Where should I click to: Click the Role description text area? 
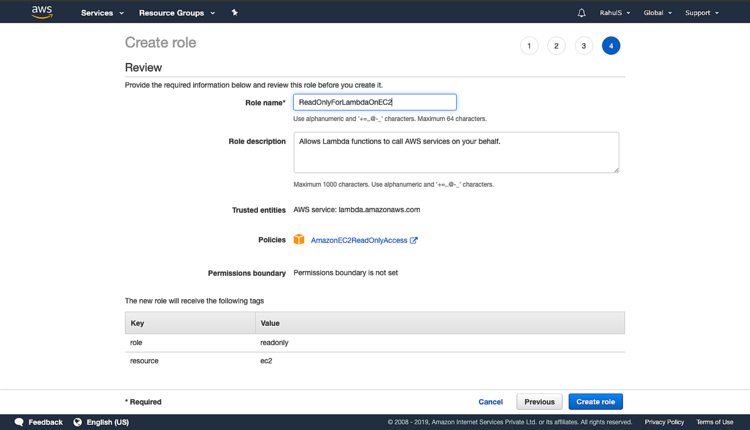point(455,152)
